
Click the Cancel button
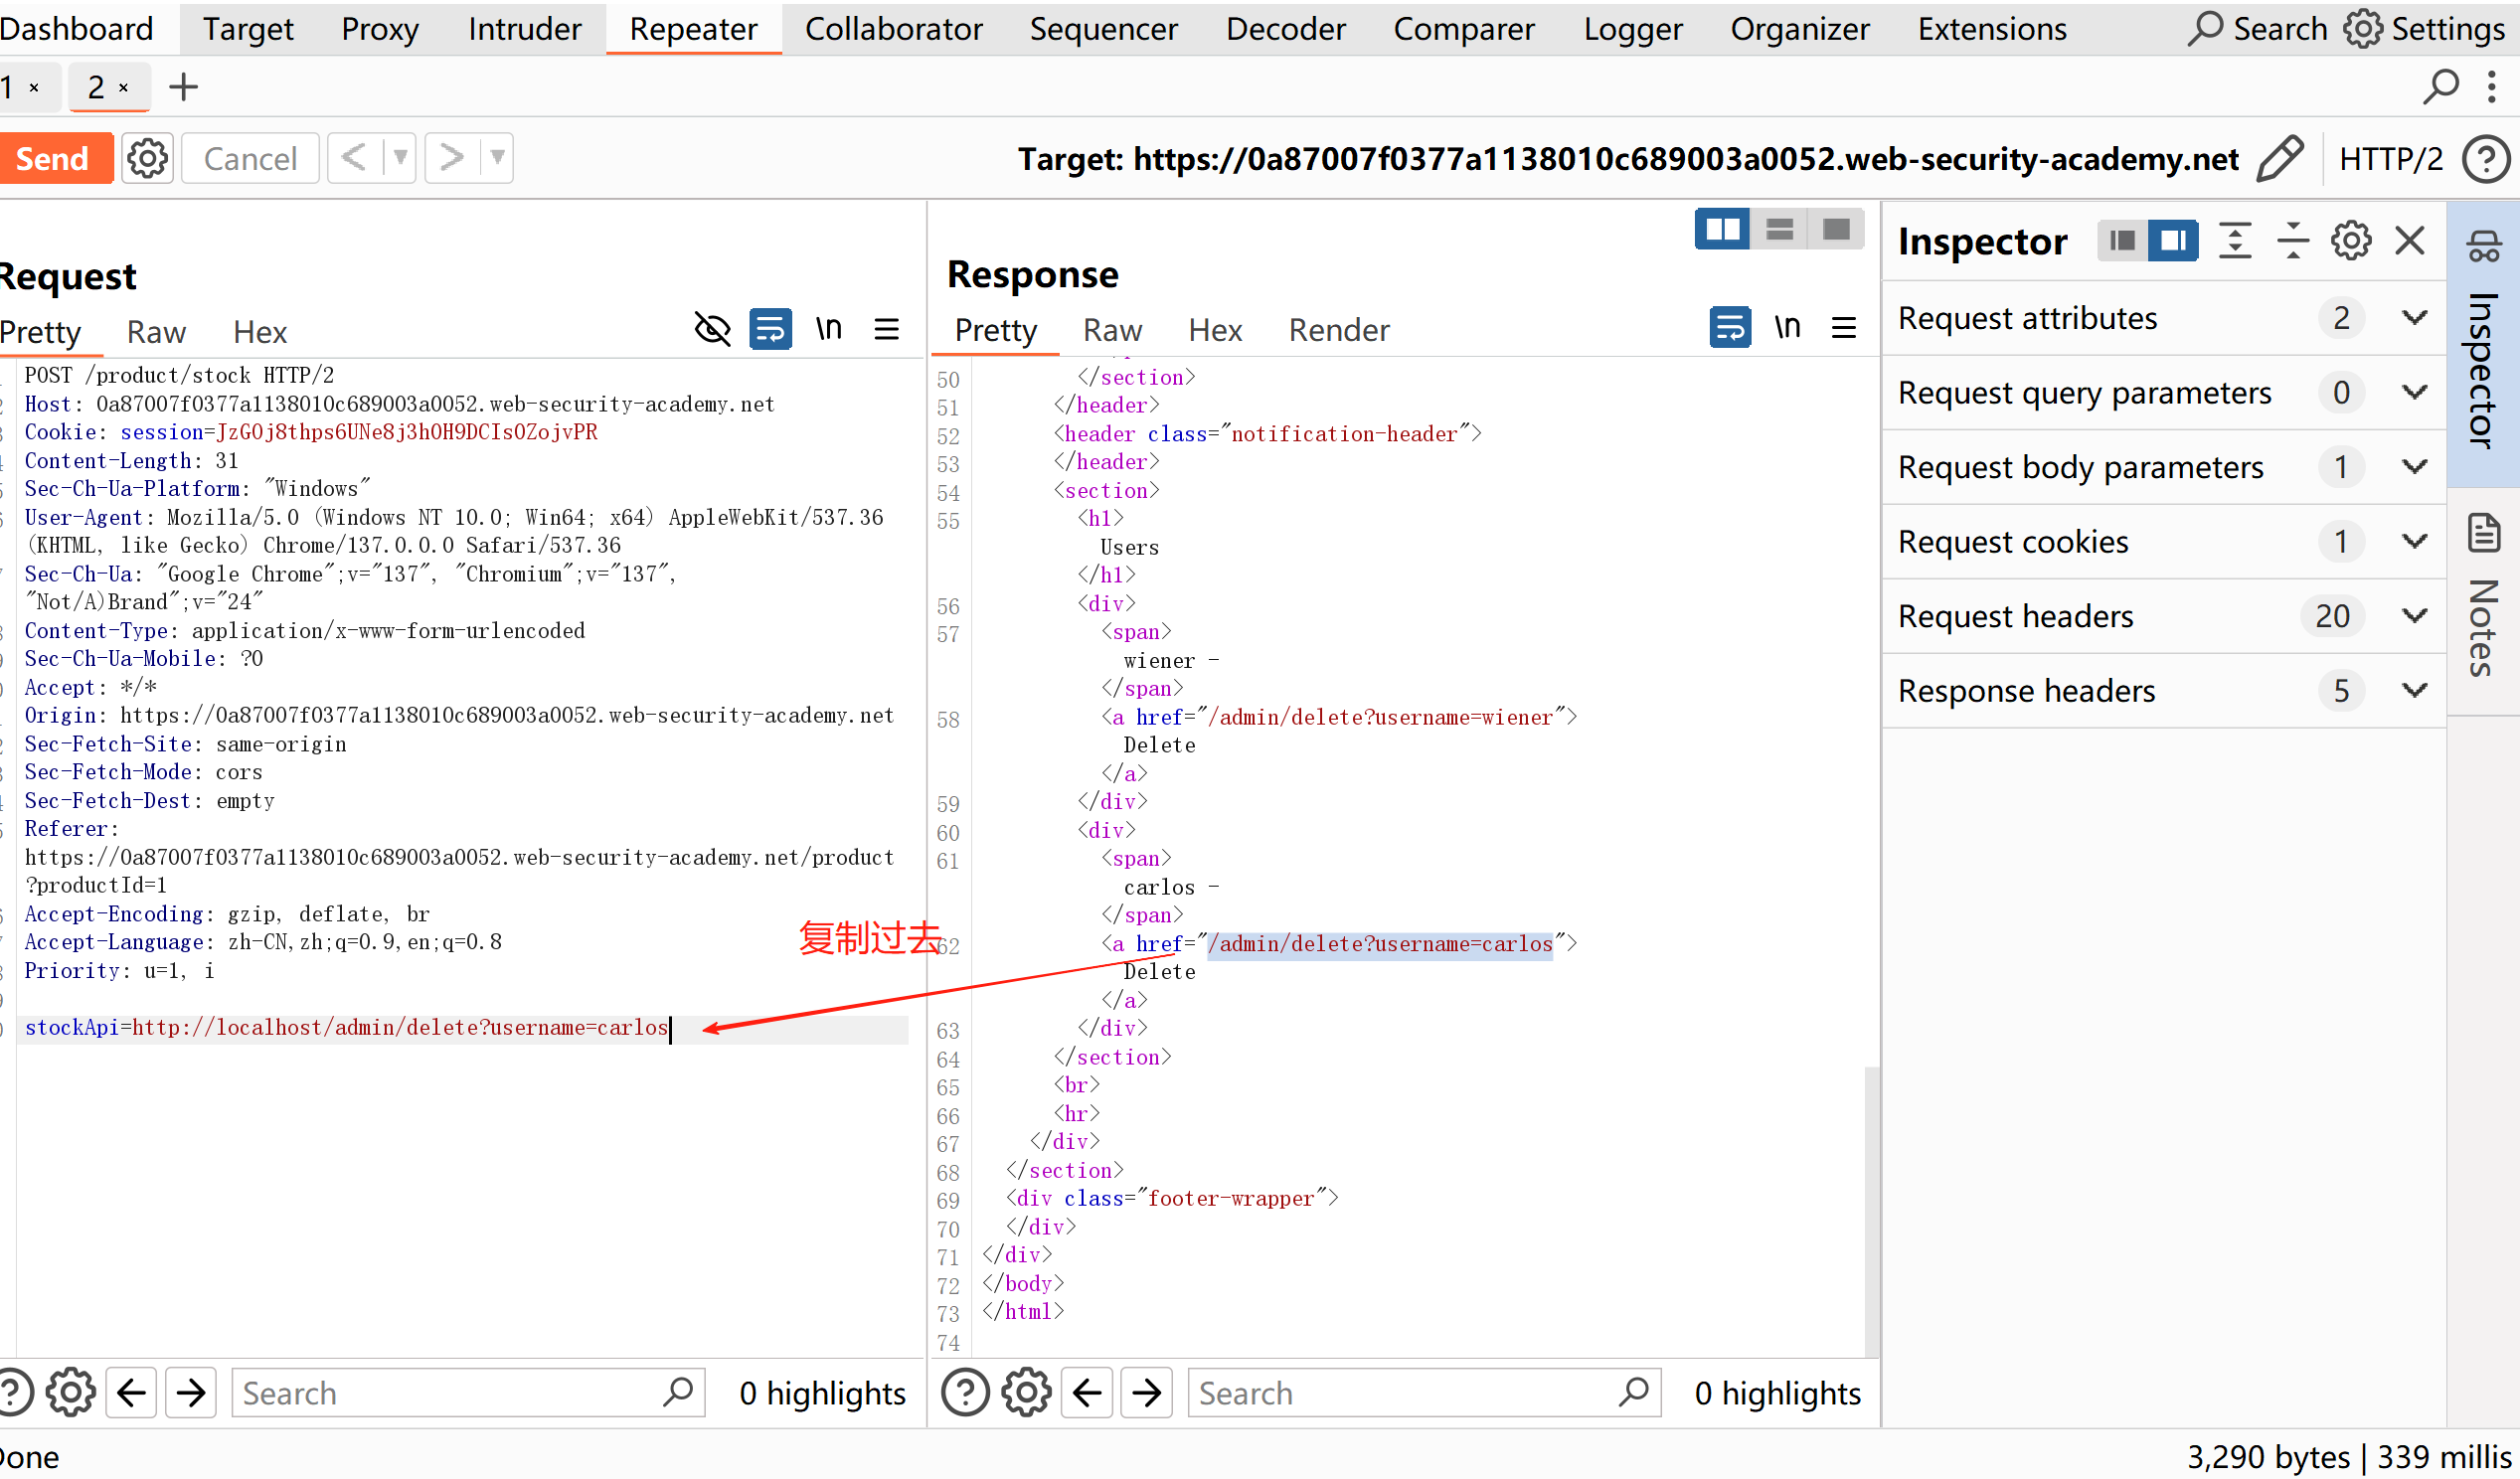coord(250,158)
